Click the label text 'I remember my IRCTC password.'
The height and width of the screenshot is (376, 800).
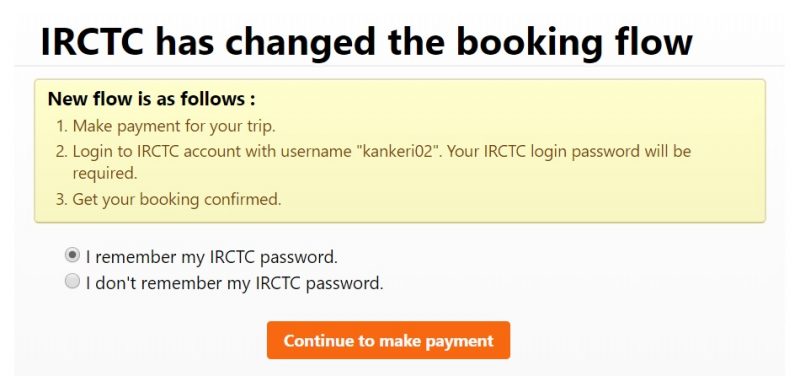click(212, 257)
